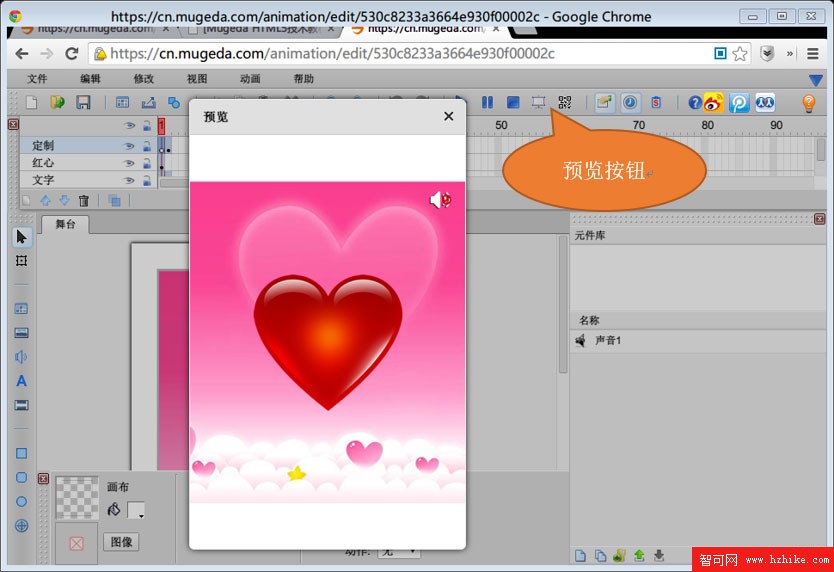834x572 pixels.
Task: Toggle lock on the 文字 layer
Action: click(146, 180)
